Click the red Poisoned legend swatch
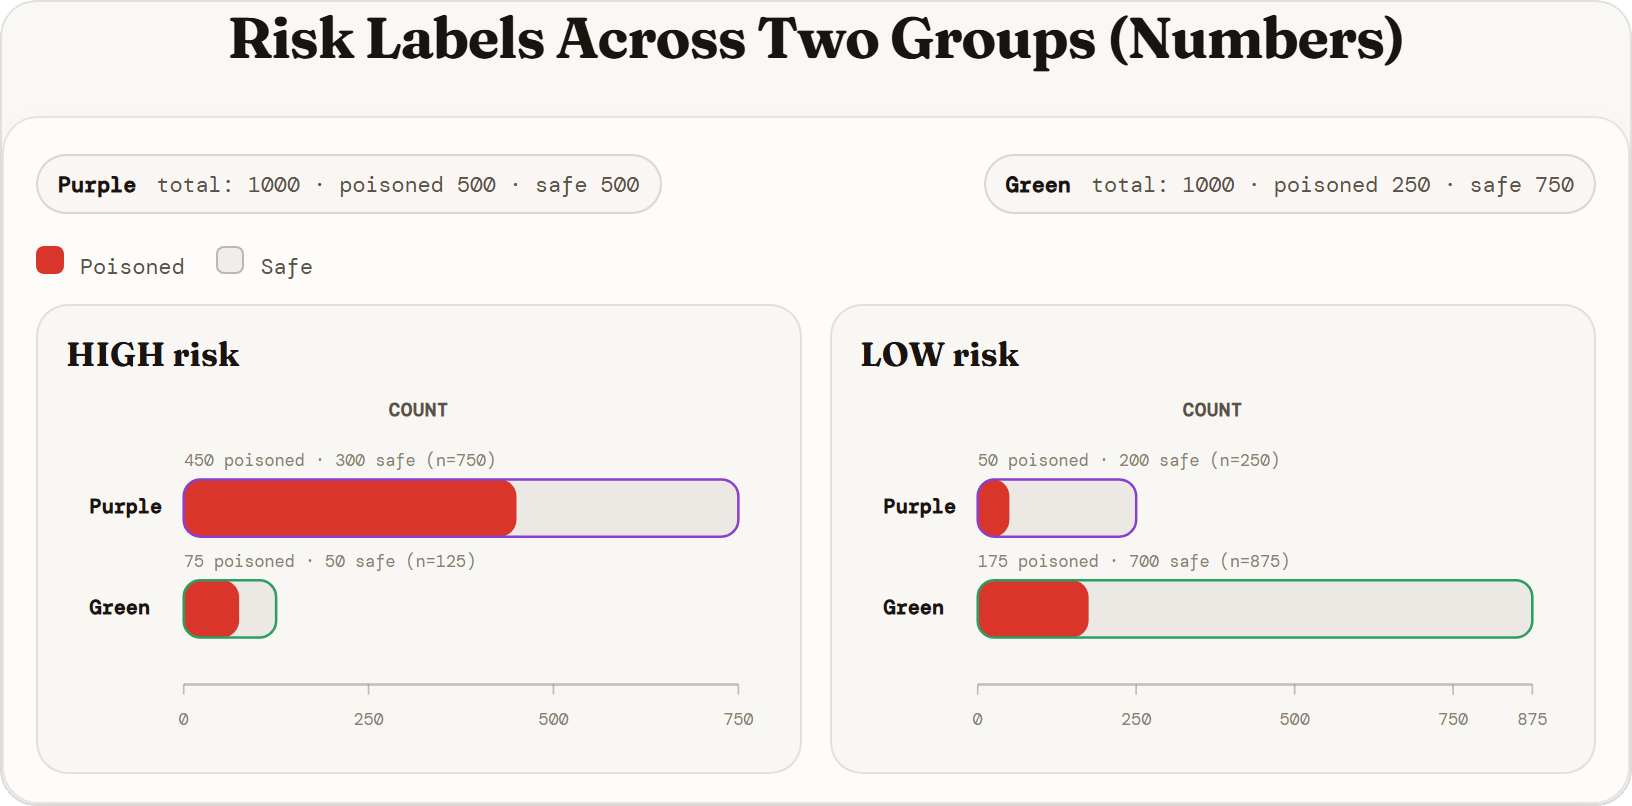This screenshot has height=806, width=1632. tap(50, 260)
